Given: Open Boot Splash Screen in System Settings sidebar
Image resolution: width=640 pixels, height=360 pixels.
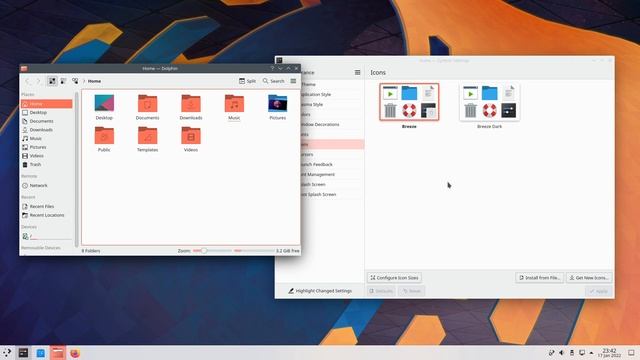Looking at the screenshot, I should [x=320, y=194].
